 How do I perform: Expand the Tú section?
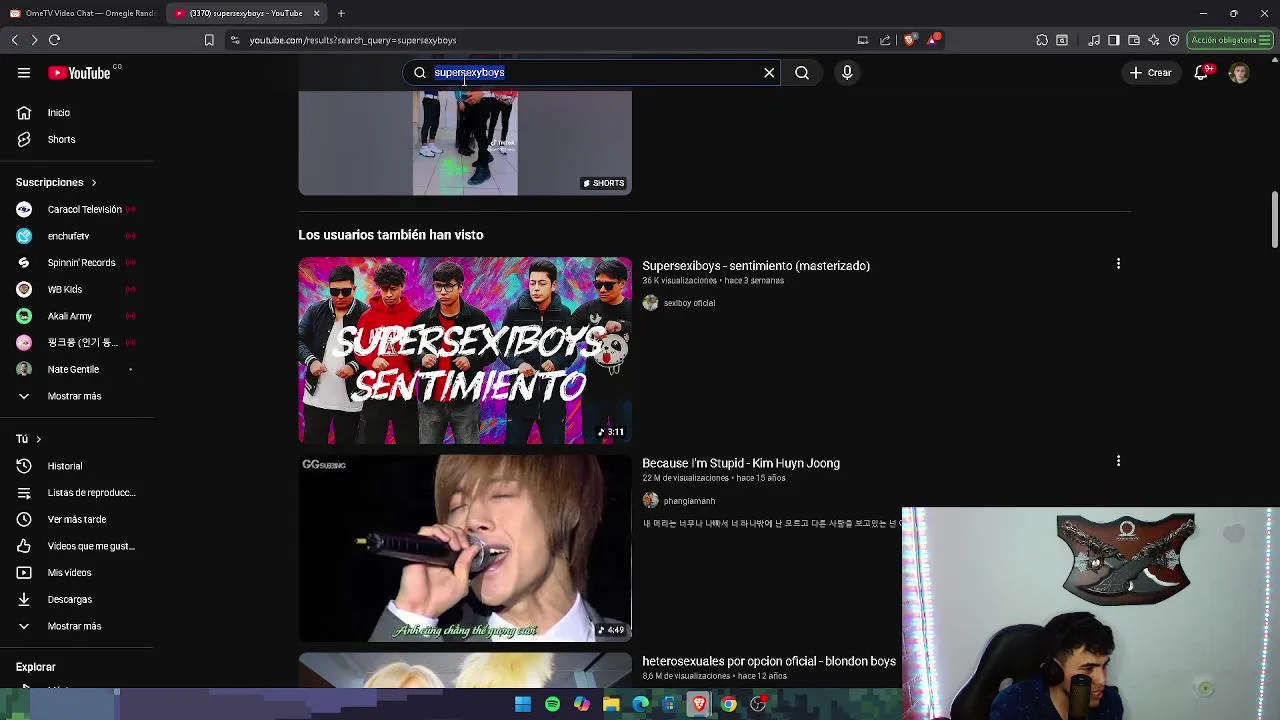tap(28, 439)
